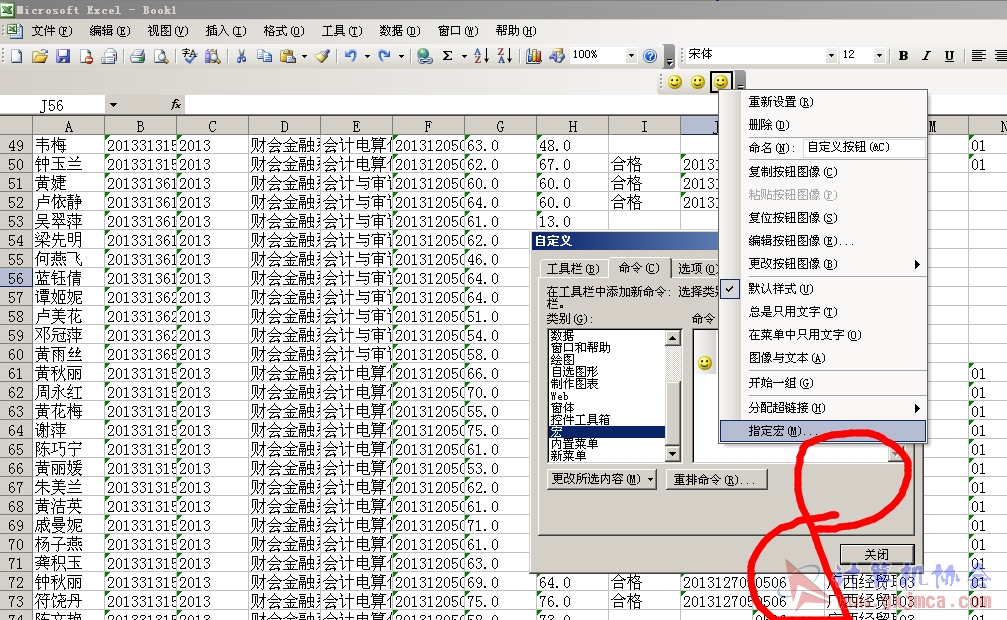Open the 文件 menu

click(51, 30)
